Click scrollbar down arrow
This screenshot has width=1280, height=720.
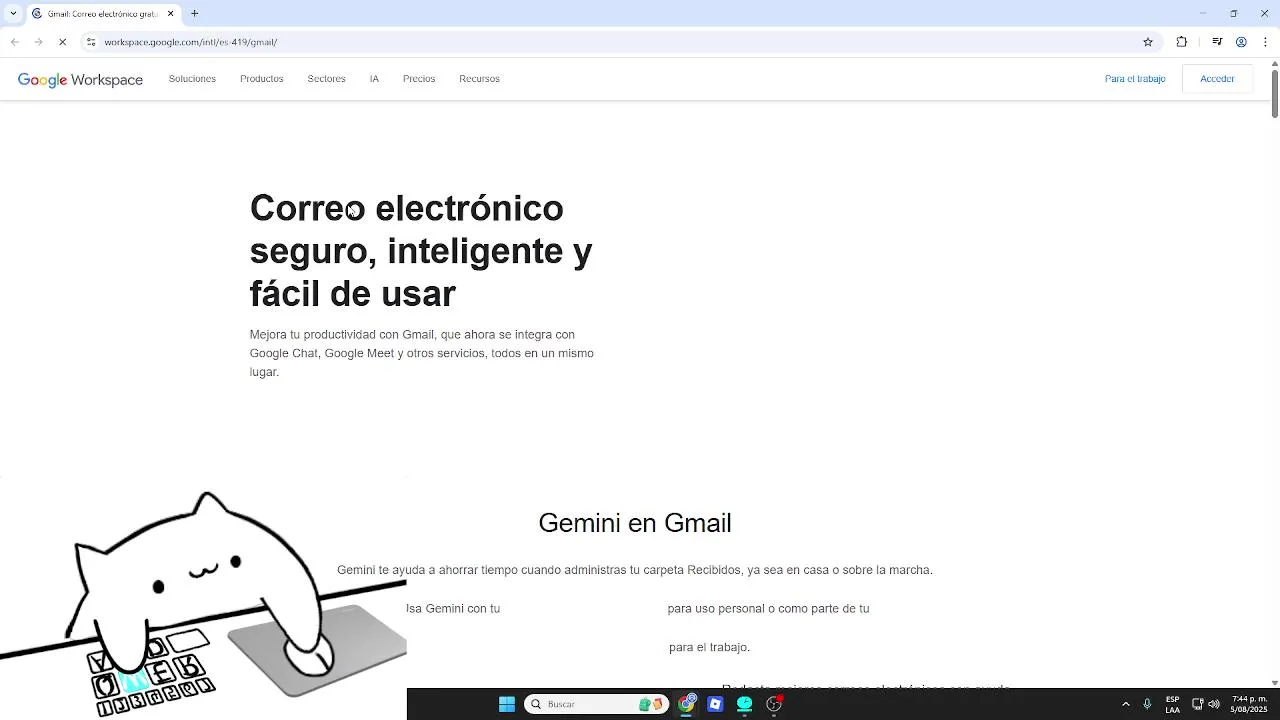[x=1275, y=682]
